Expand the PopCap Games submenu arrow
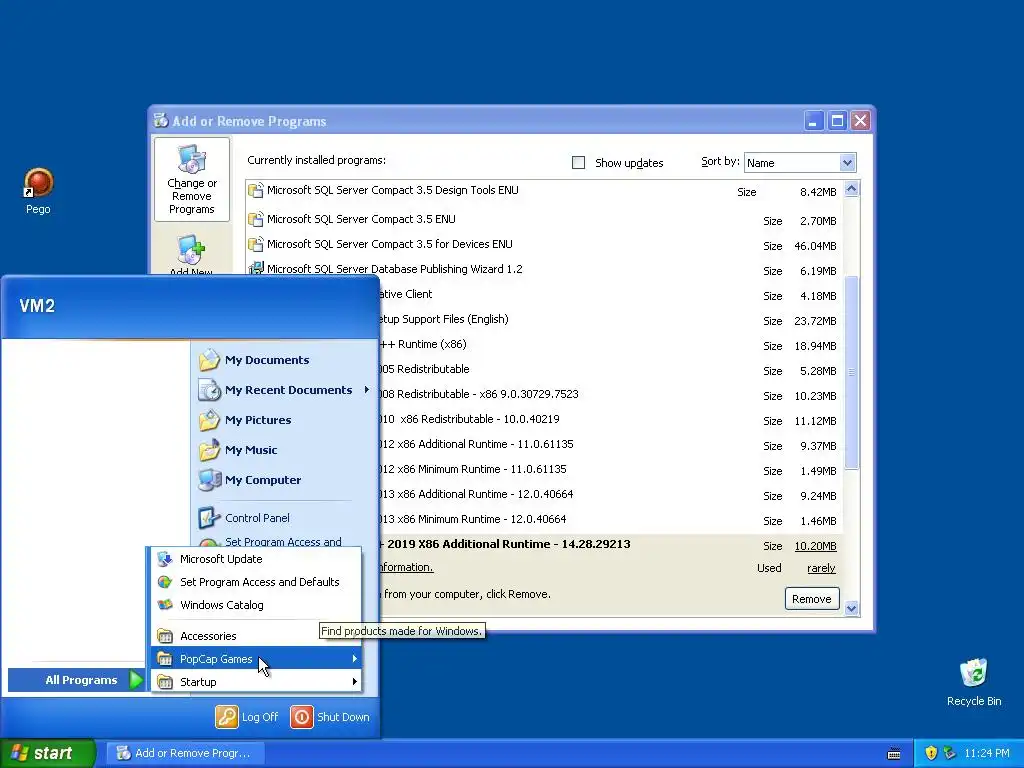The height and width of the screenshot is (768, 1024). [355, 659]
